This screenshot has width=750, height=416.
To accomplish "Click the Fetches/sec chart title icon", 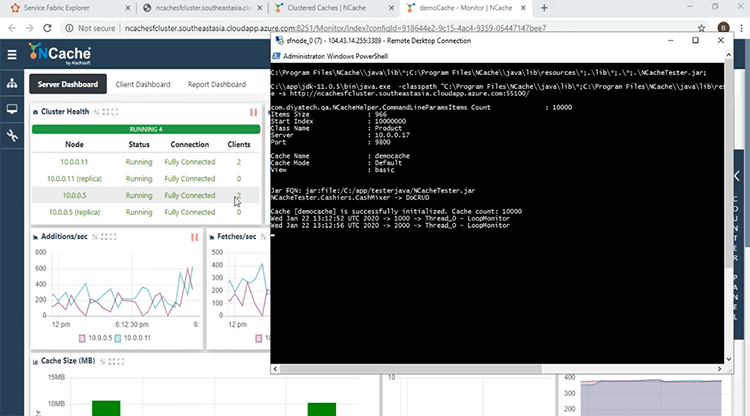I will click(x=212, y=237).
